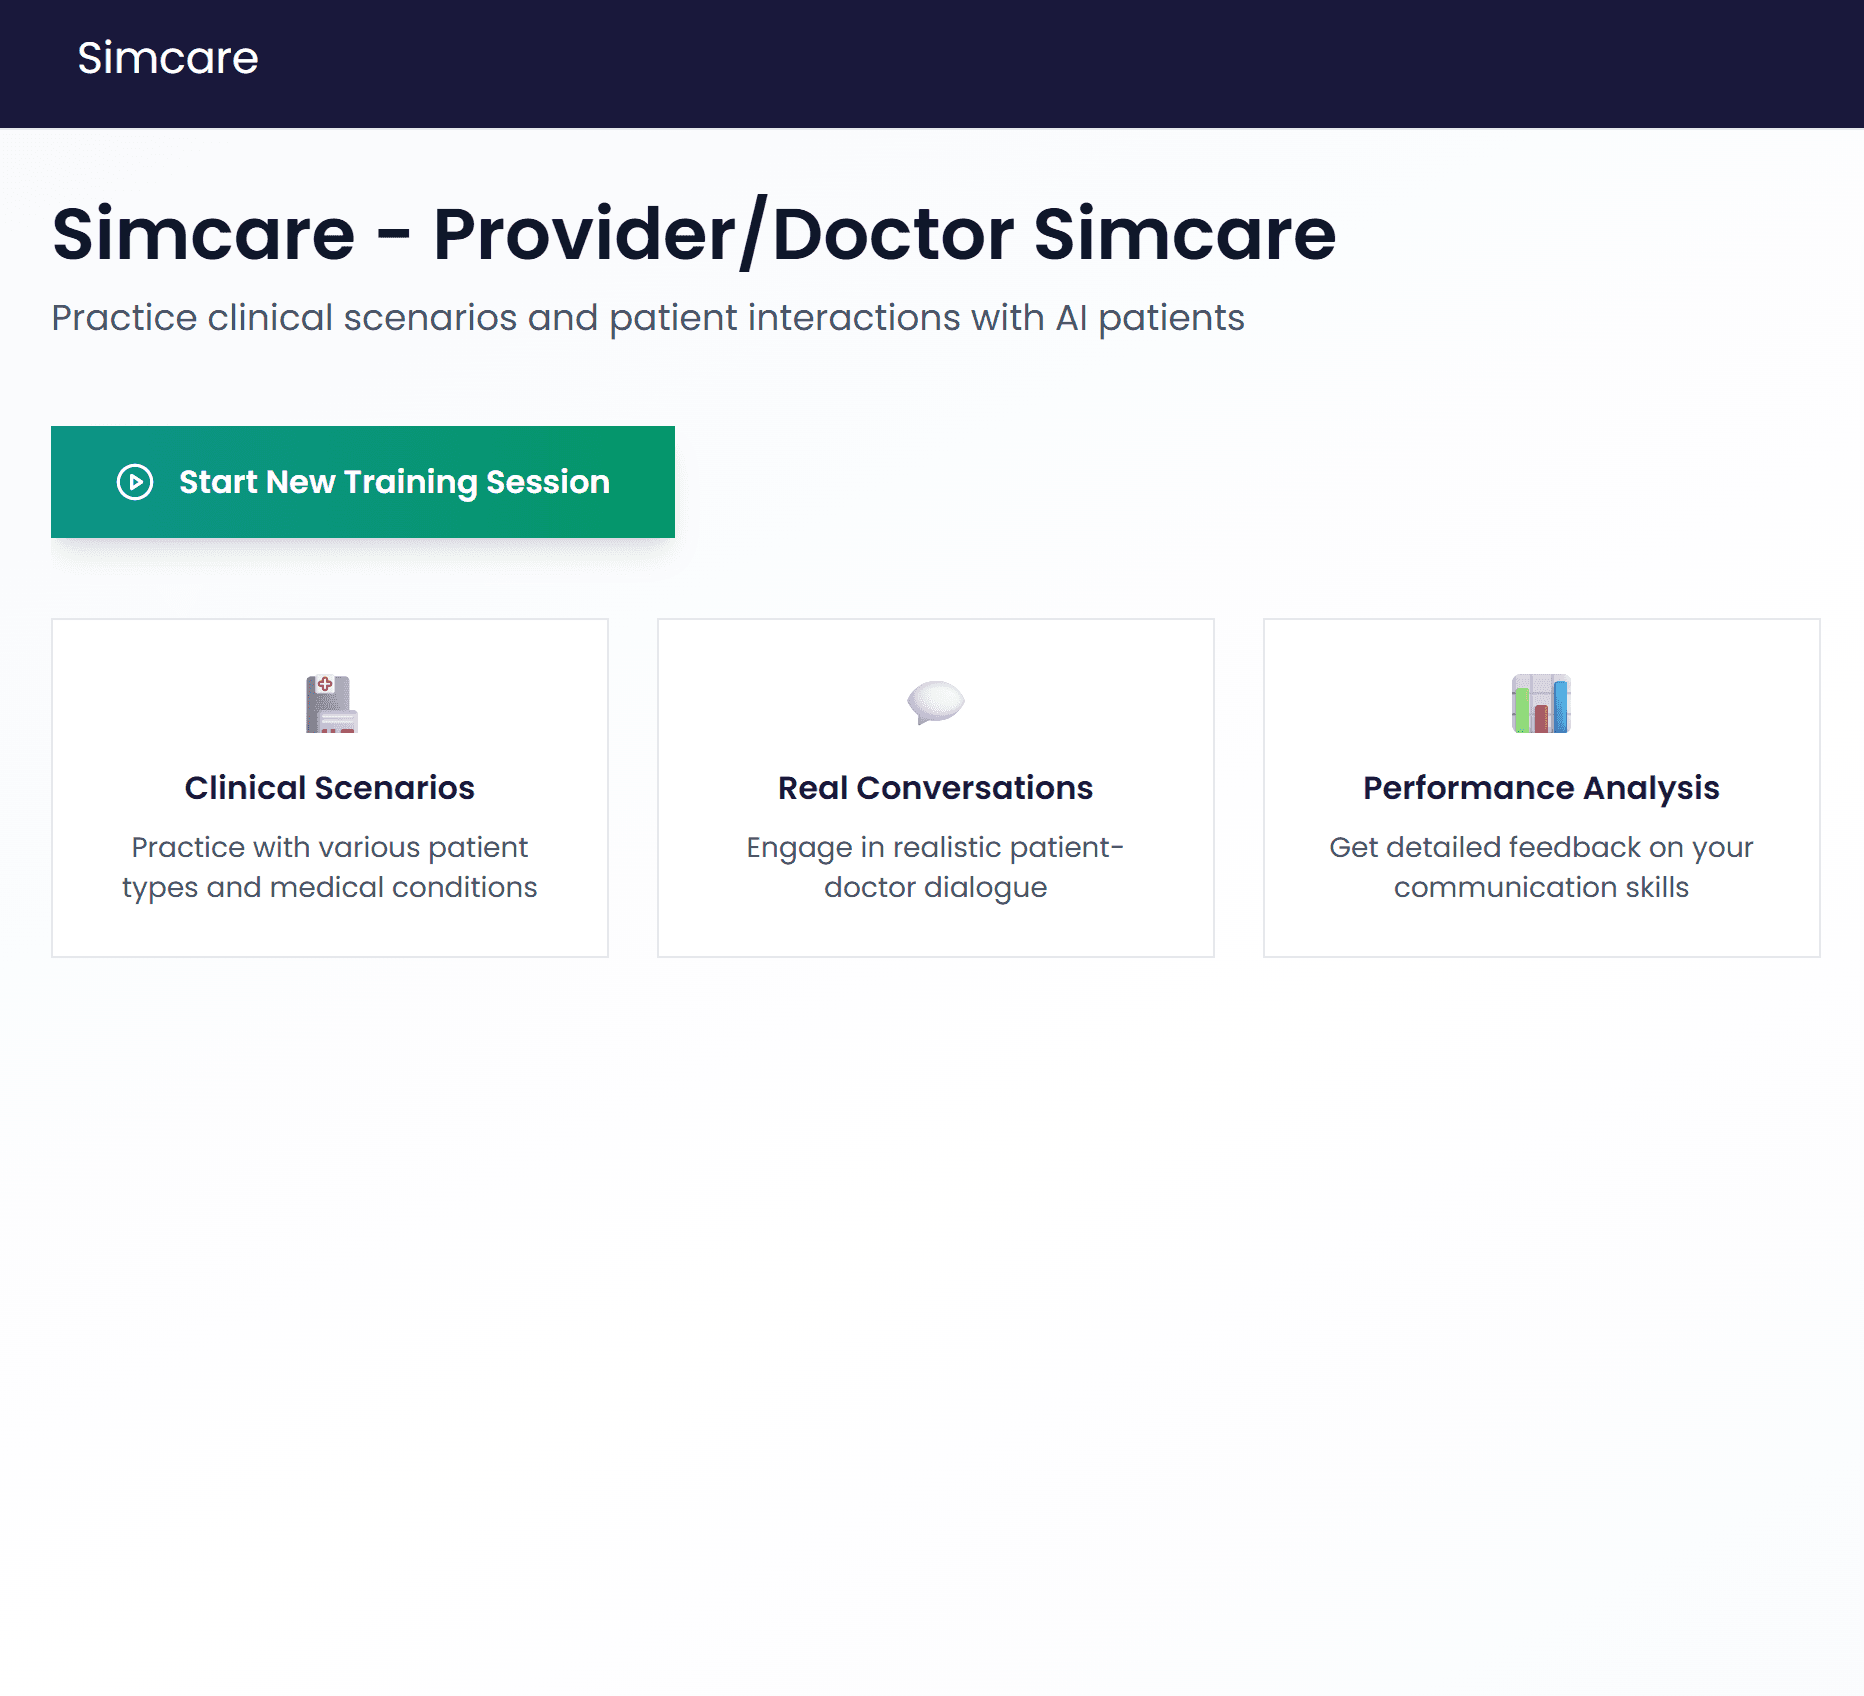This screenshot has height=1696, width=1864.
Task: Click the 'types and medical conditions' text line
Action: point(330,887)
